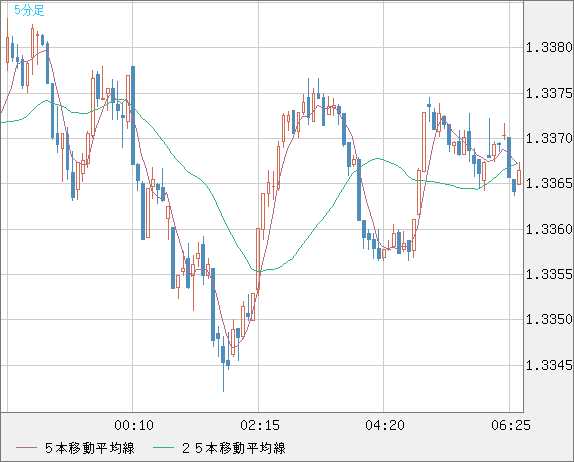This screenshot has width=574, height=462.
Task: Click the 02:15 time axis label
Action: coord(260,425)
